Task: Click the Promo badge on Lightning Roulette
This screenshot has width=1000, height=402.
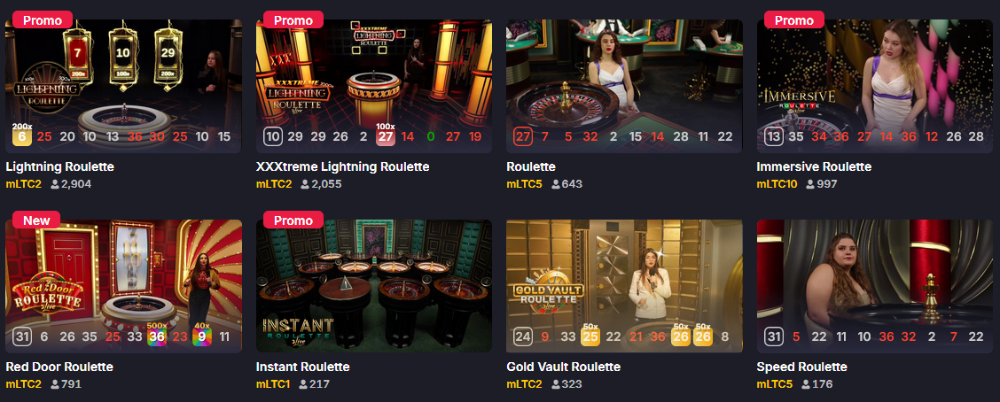Action: point(42,20)
